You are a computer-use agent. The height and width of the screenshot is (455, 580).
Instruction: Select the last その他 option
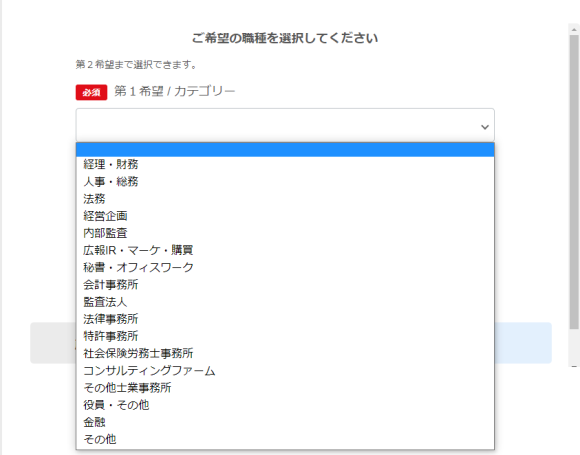pos(285,439)
